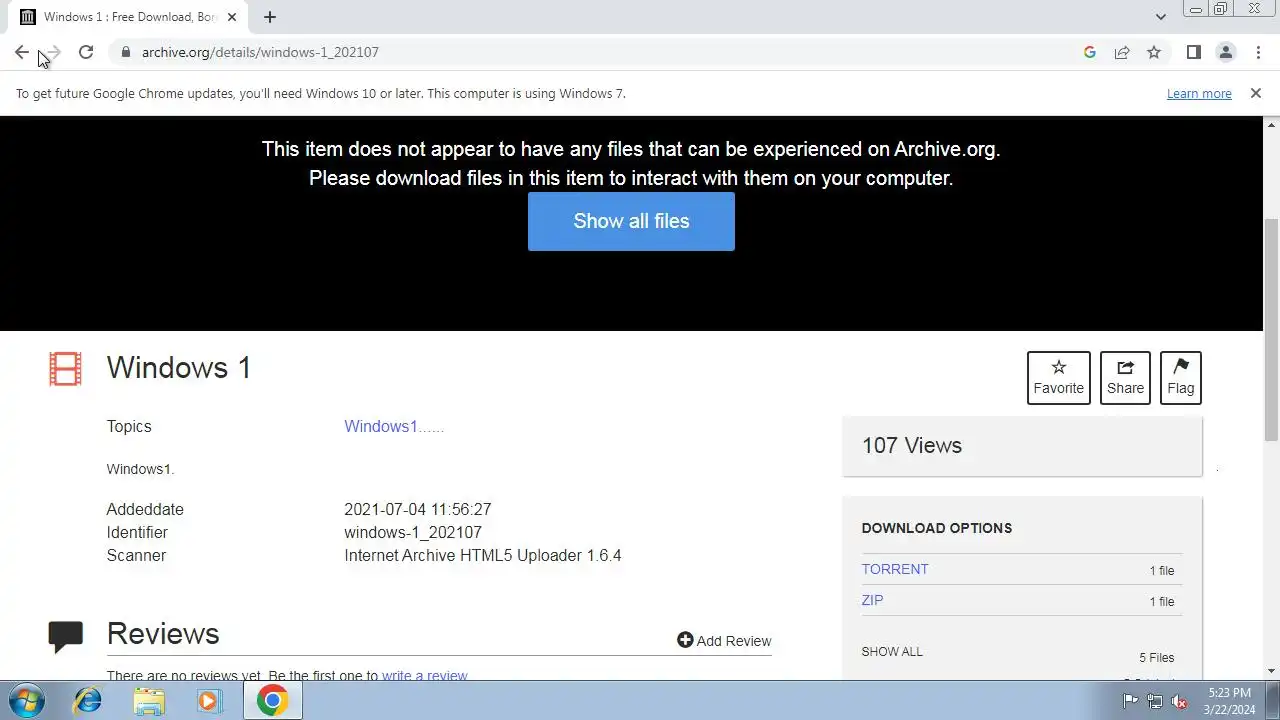1280x720 pixels.
Task: Select the Addeddate value 2021-07-04 11:56:27
Action: (418, 509)
